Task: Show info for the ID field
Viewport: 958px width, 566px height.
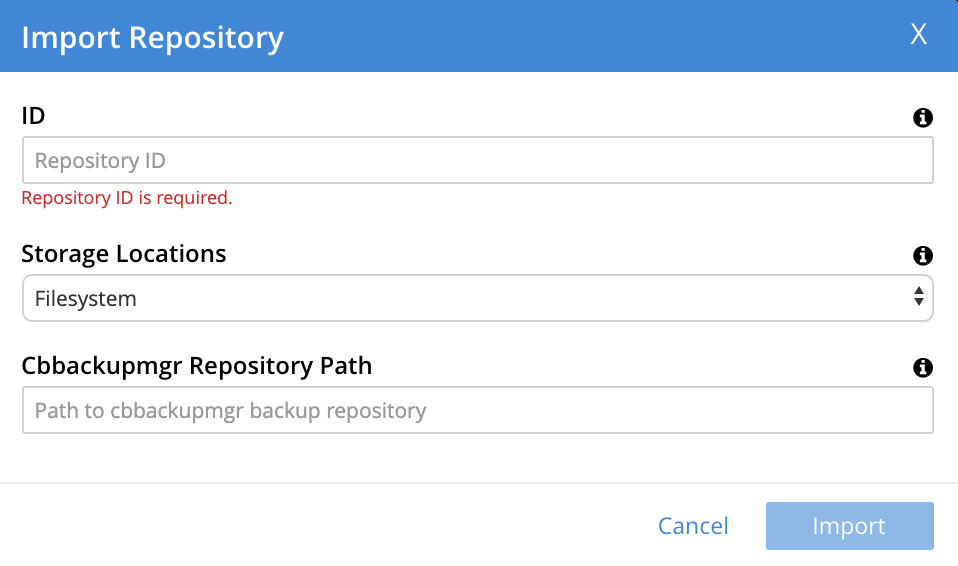Action: pyautogui.click(x=923, y=118)
